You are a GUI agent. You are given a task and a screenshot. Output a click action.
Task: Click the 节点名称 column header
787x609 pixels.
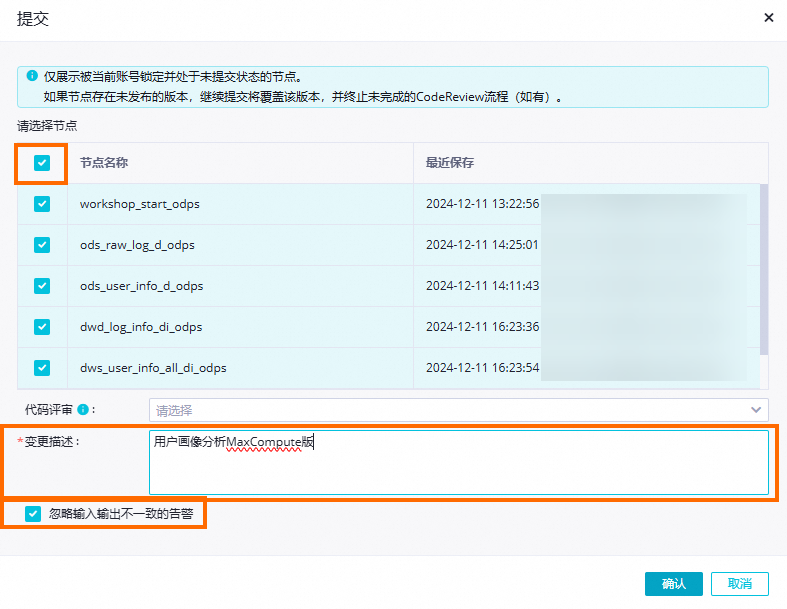pos(104,163)
